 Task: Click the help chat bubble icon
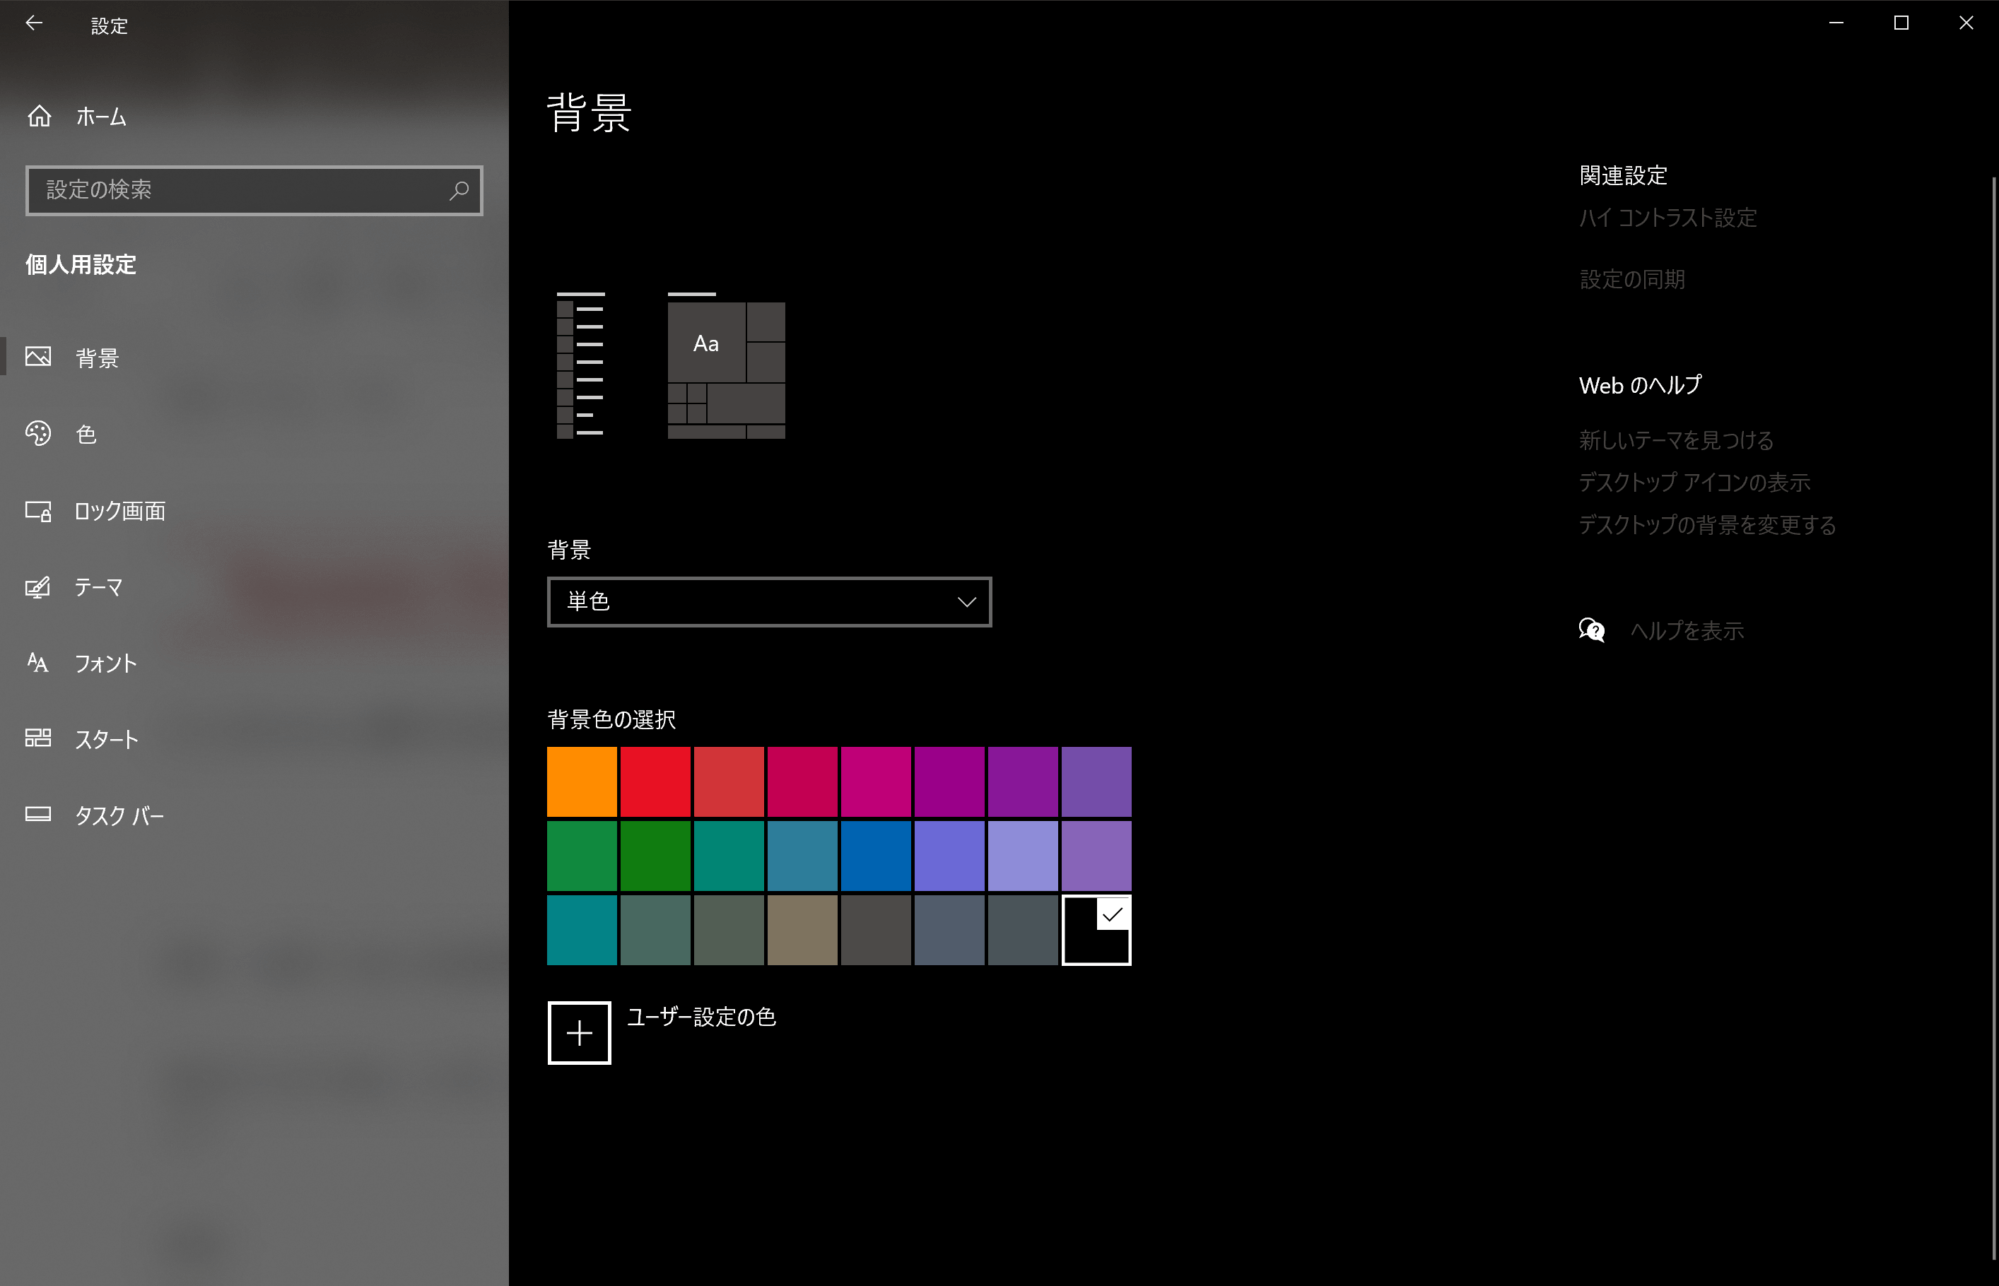pyautogui.click(x=1592, y=630)
